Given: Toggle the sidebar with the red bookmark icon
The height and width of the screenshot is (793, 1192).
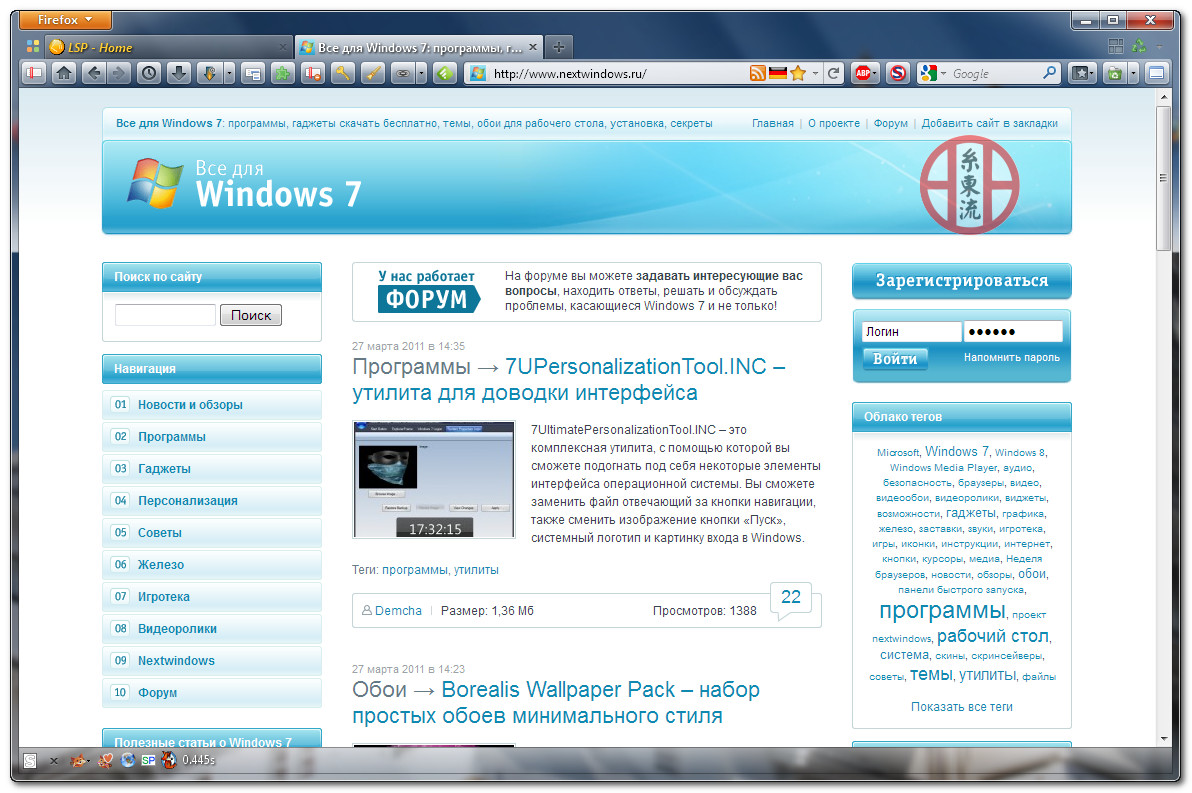Looking at the screenshot, I should pyautogui.click(x=34, y=73).
